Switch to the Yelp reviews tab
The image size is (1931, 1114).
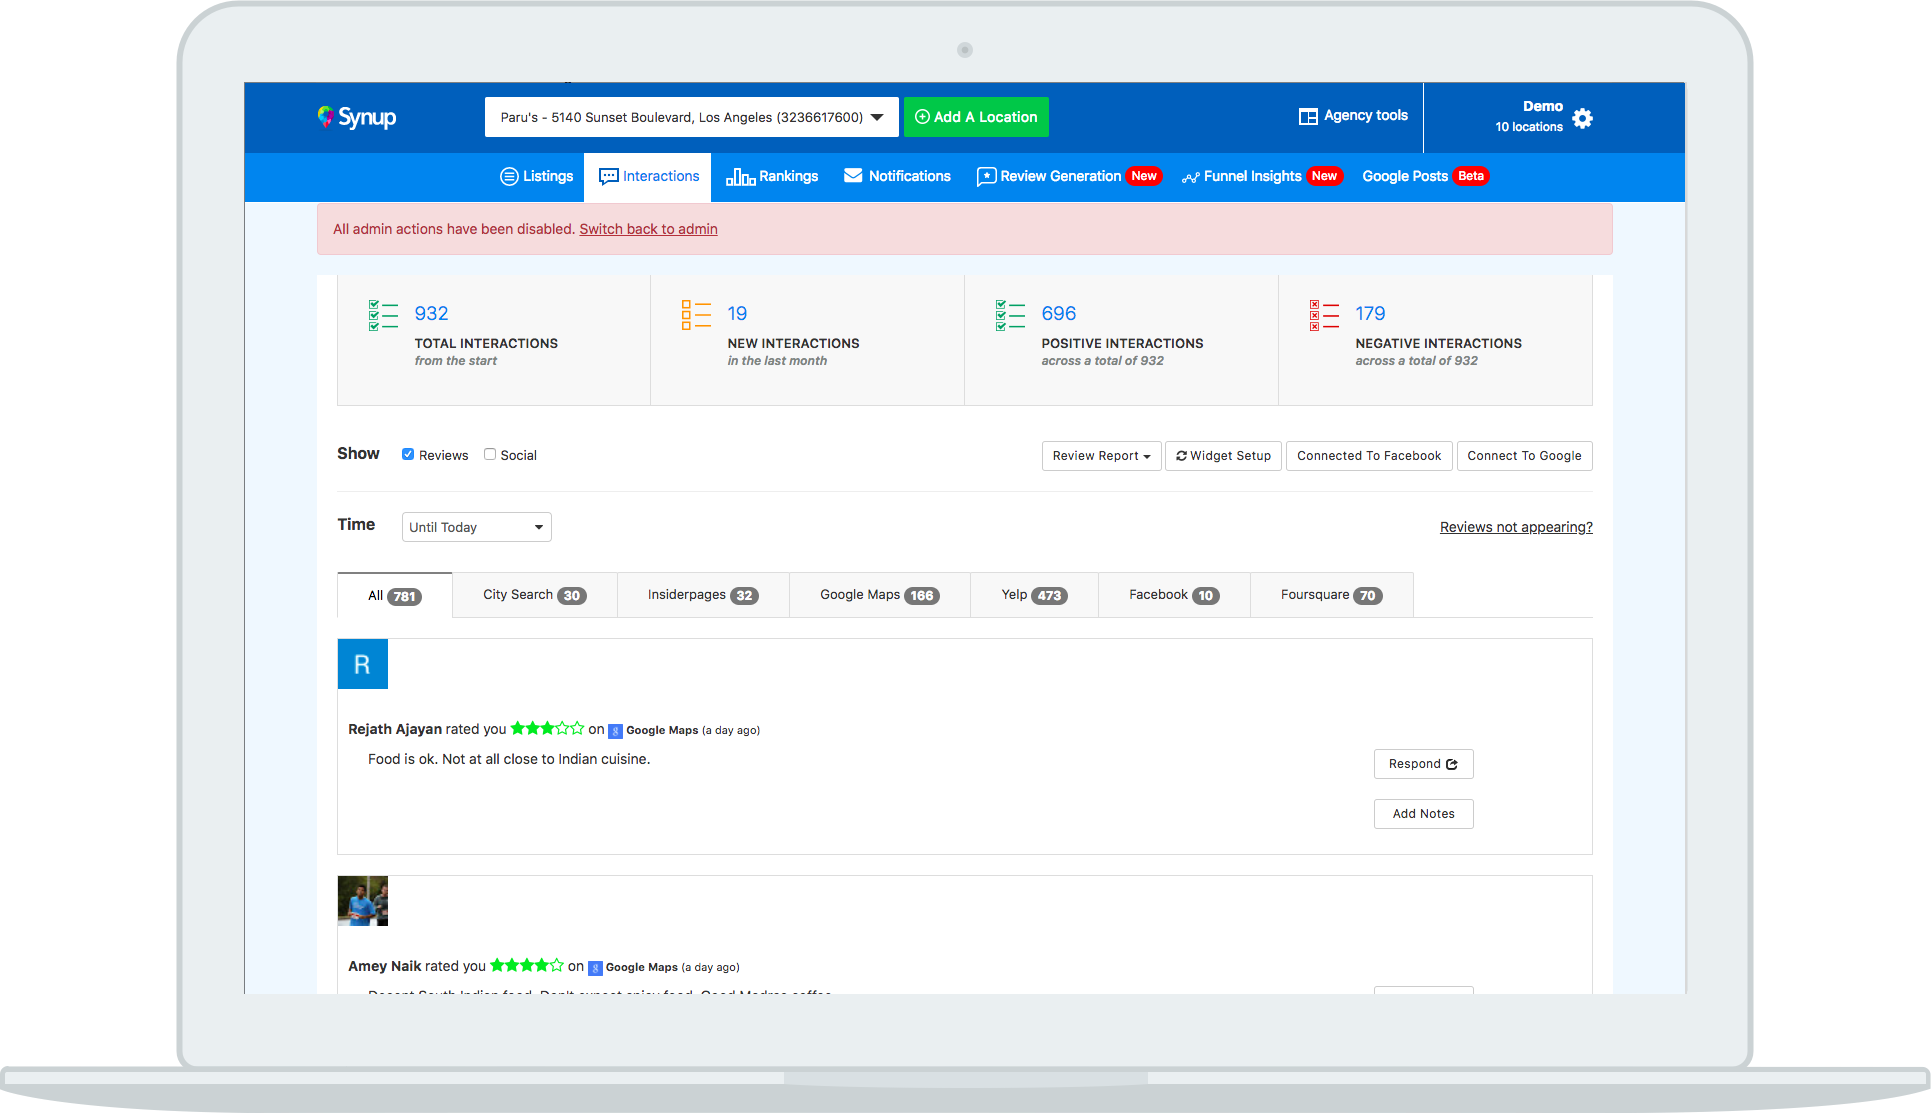click(1034, 595)
